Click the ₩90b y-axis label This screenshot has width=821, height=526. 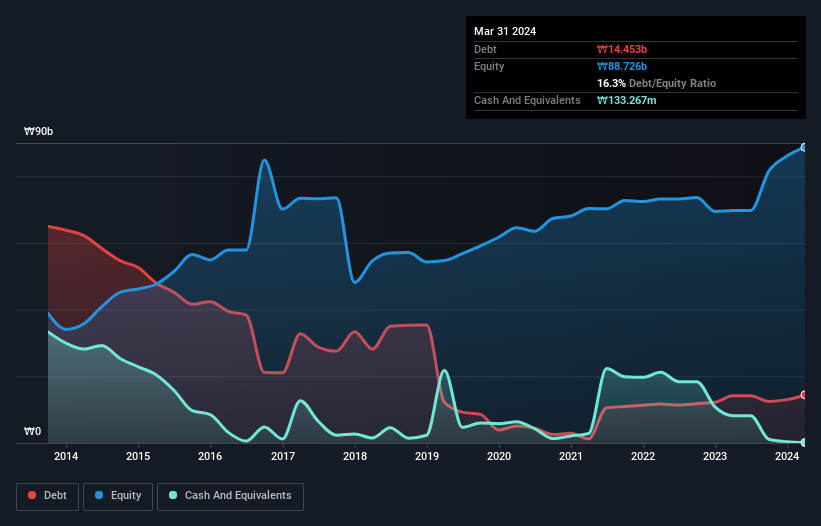click(38, 131)
